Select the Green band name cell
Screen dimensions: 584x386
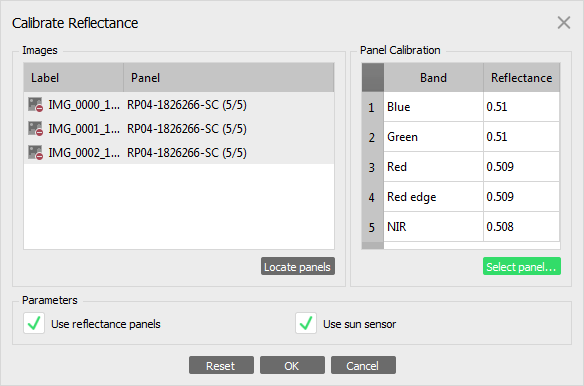tap(434, 137)
